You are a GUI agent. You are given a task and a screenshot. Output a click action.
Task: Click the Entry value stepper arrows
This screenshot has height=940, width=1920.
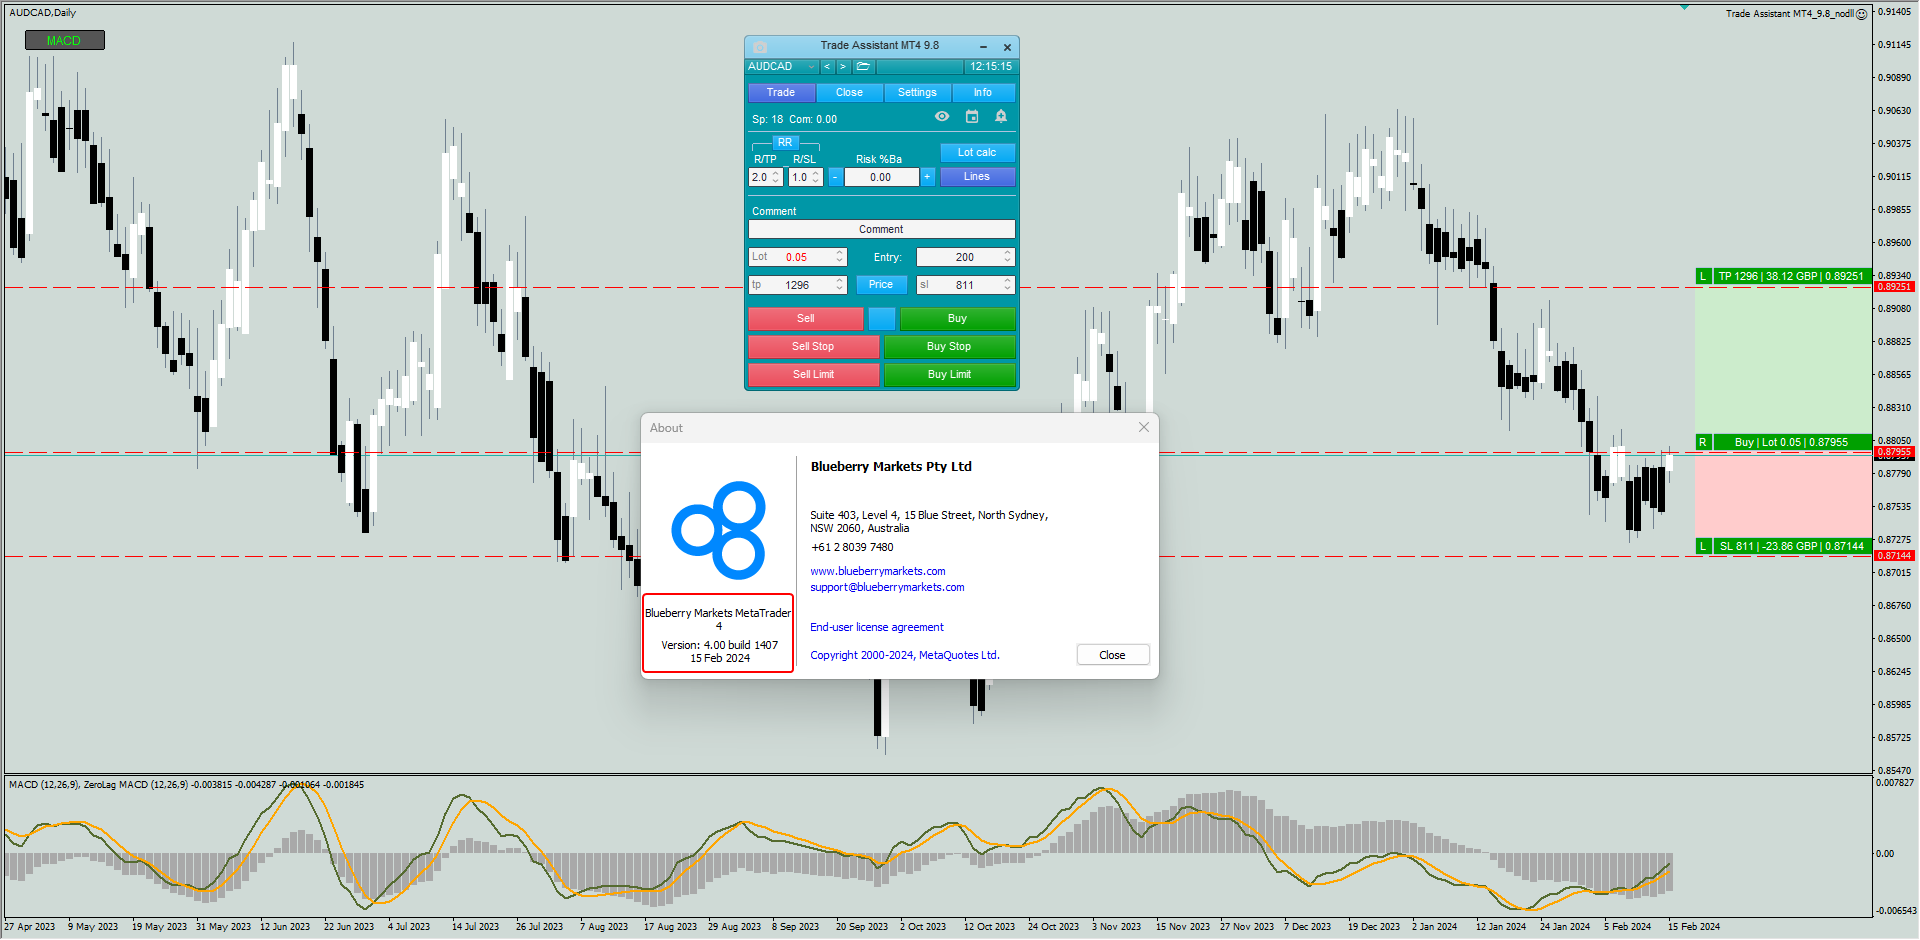click(1008, 257)
